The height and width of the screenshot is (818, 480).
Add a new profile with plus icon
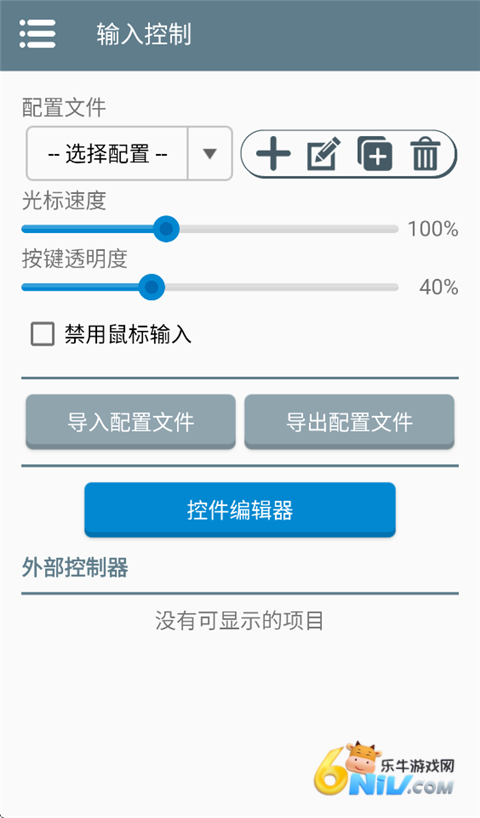(x=273, y=154)
